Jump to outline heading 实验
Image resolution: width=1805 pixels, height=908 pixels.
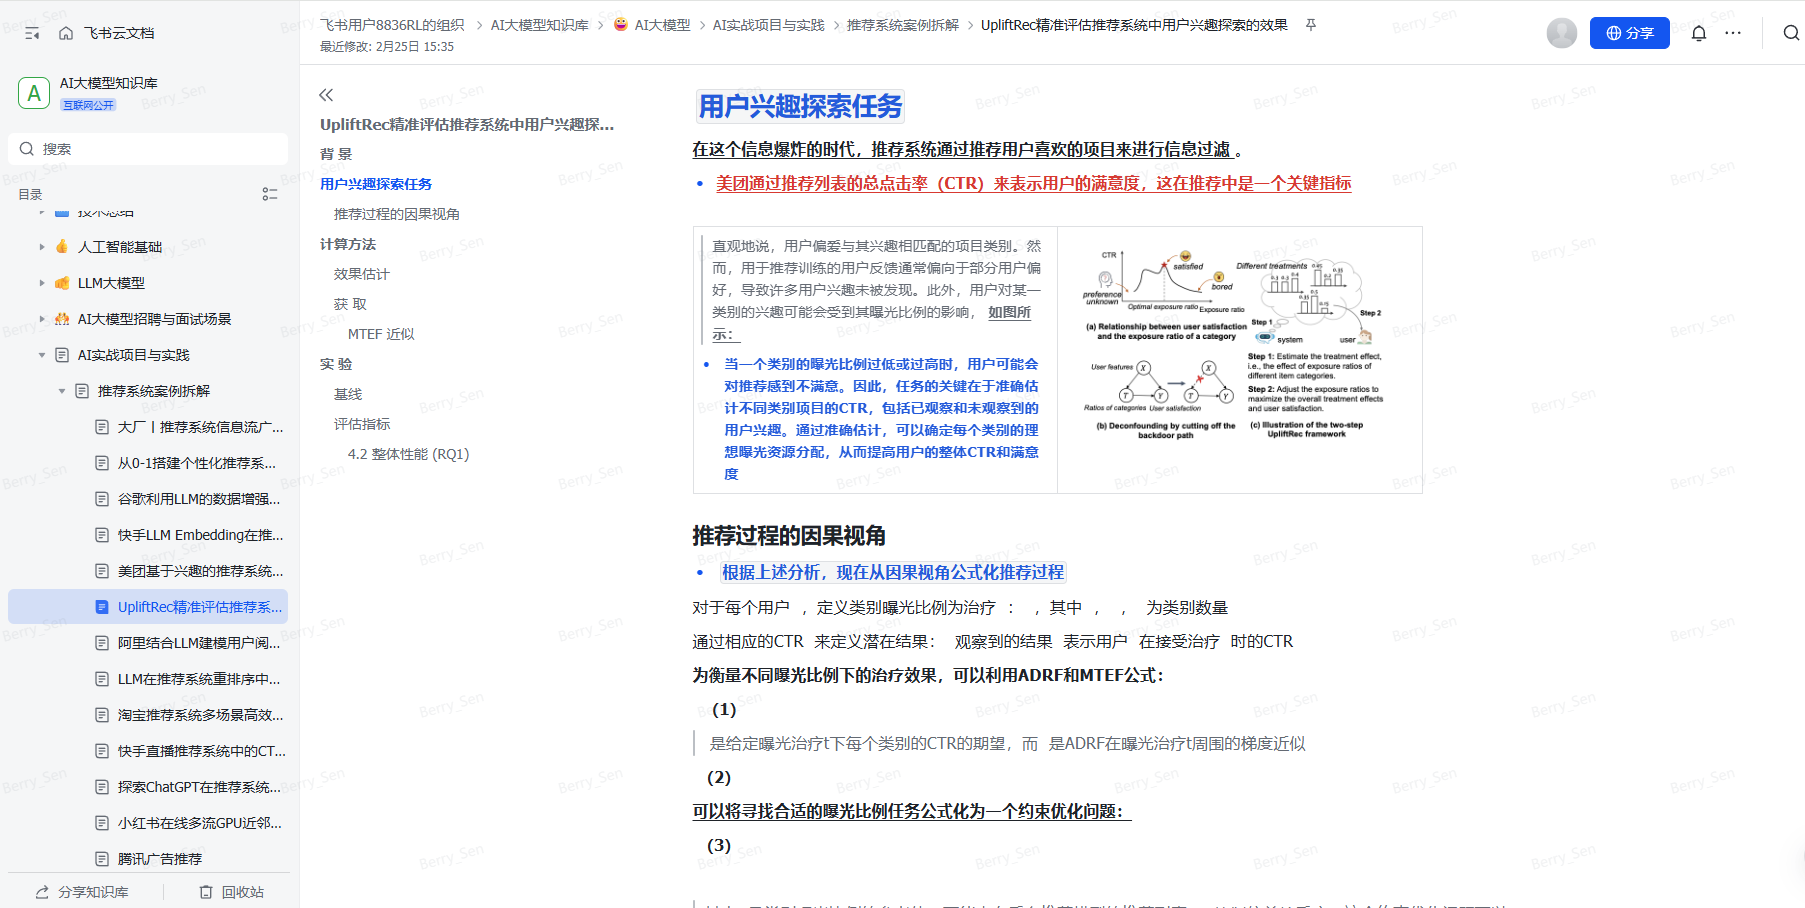[336, 364]
